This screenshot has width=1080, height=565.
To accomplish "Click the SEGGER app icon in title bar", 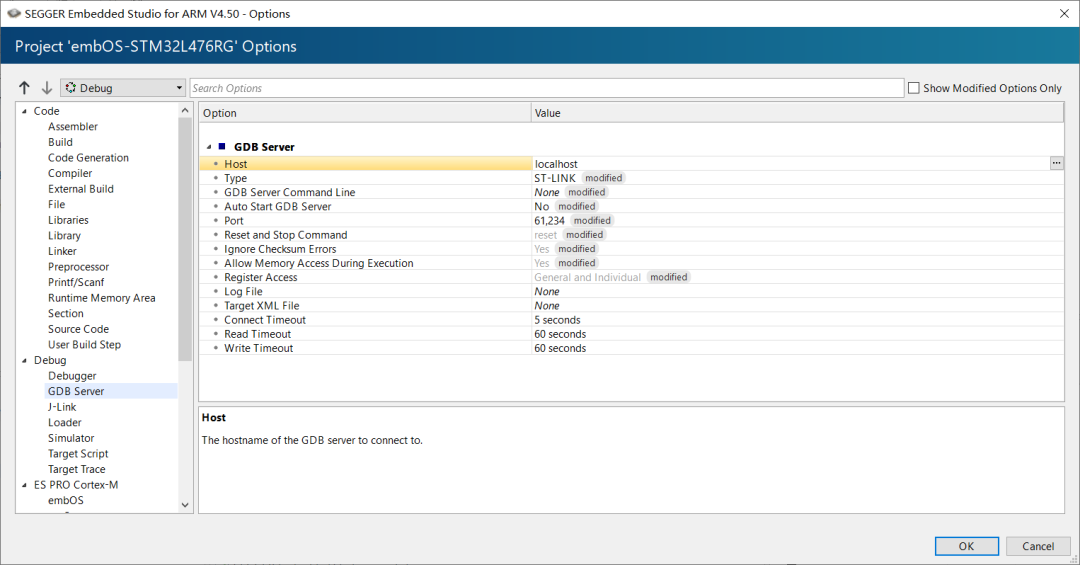I will 13,13.
